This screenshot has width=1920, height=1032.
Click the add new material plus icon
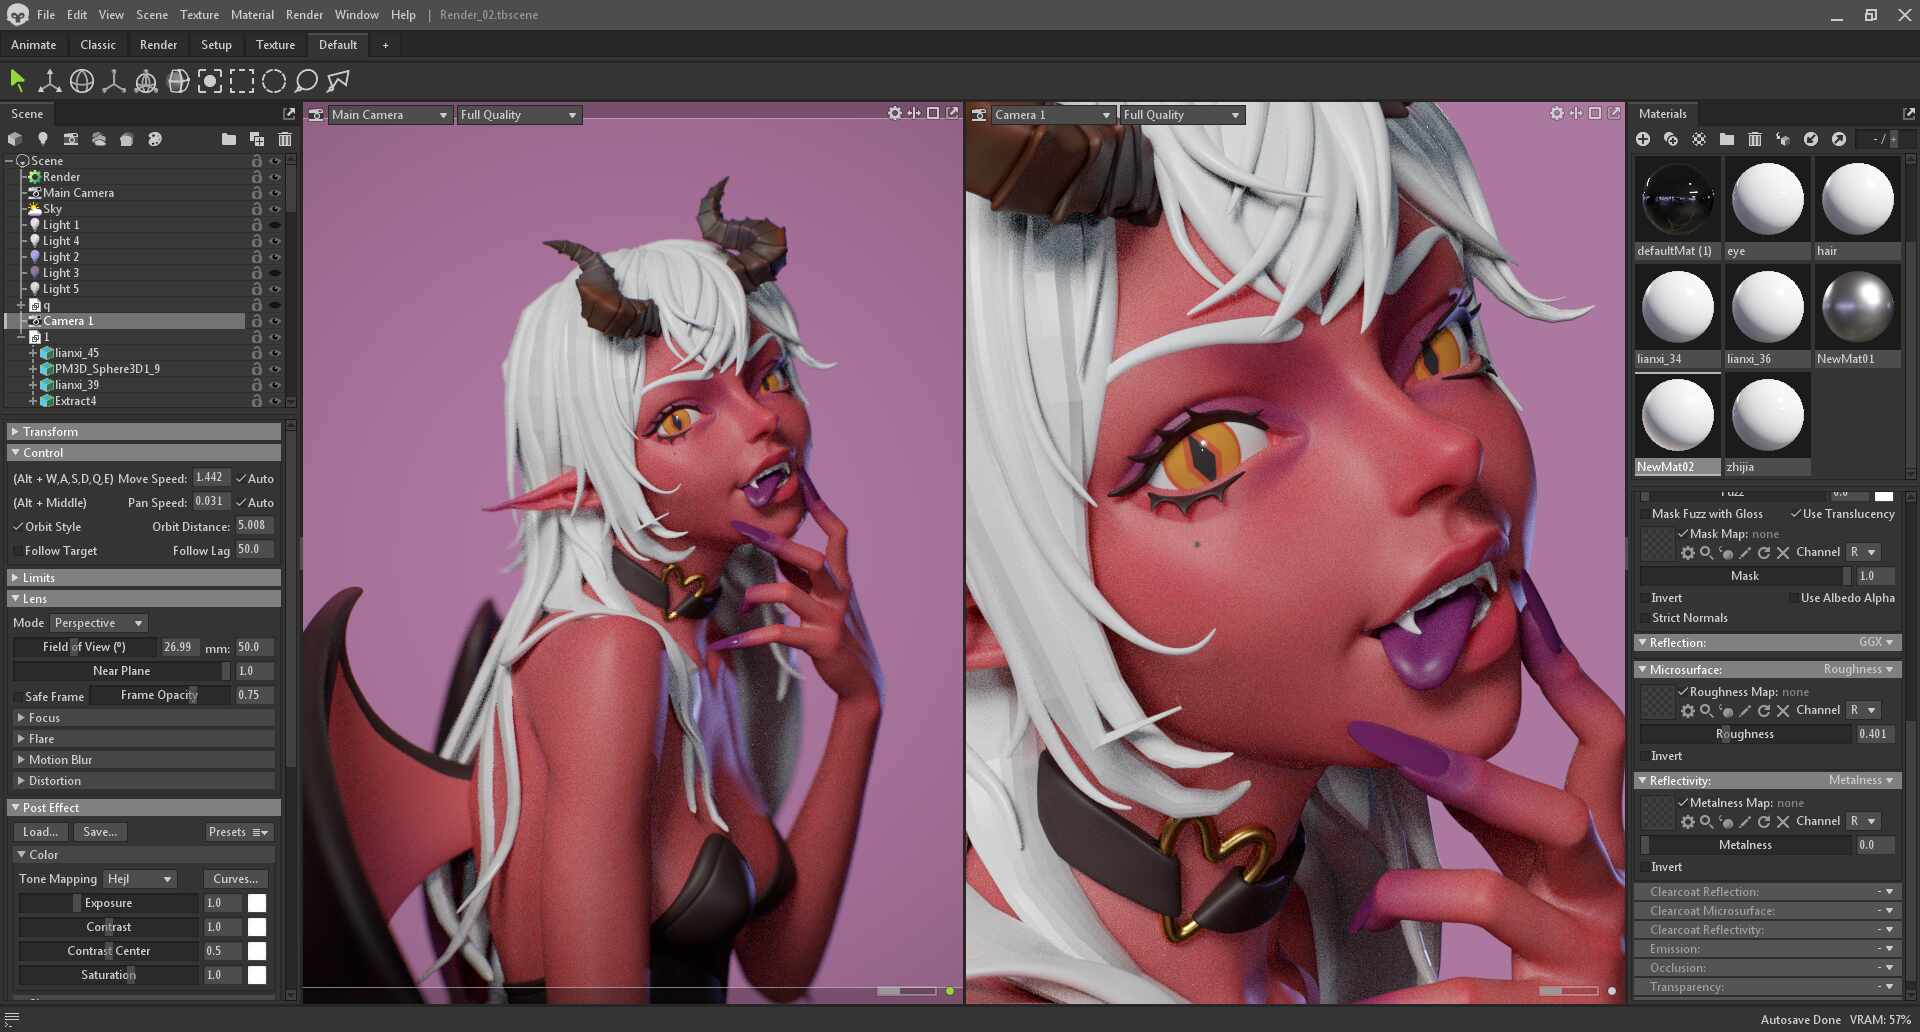(1643, 139)
